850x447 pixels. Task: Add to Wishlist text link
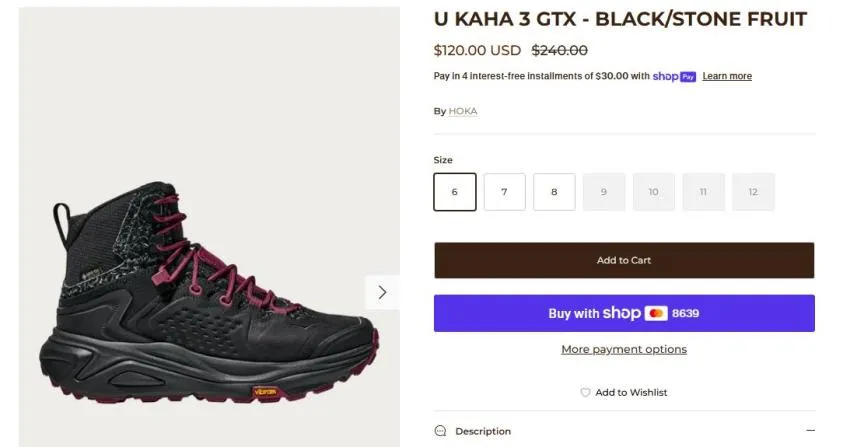click(x=631, y=392)
